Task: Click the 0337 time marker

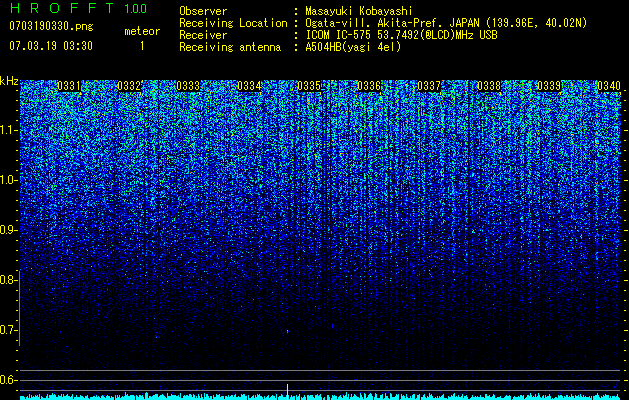Action: pyautogui.click(x=429, y=86)
